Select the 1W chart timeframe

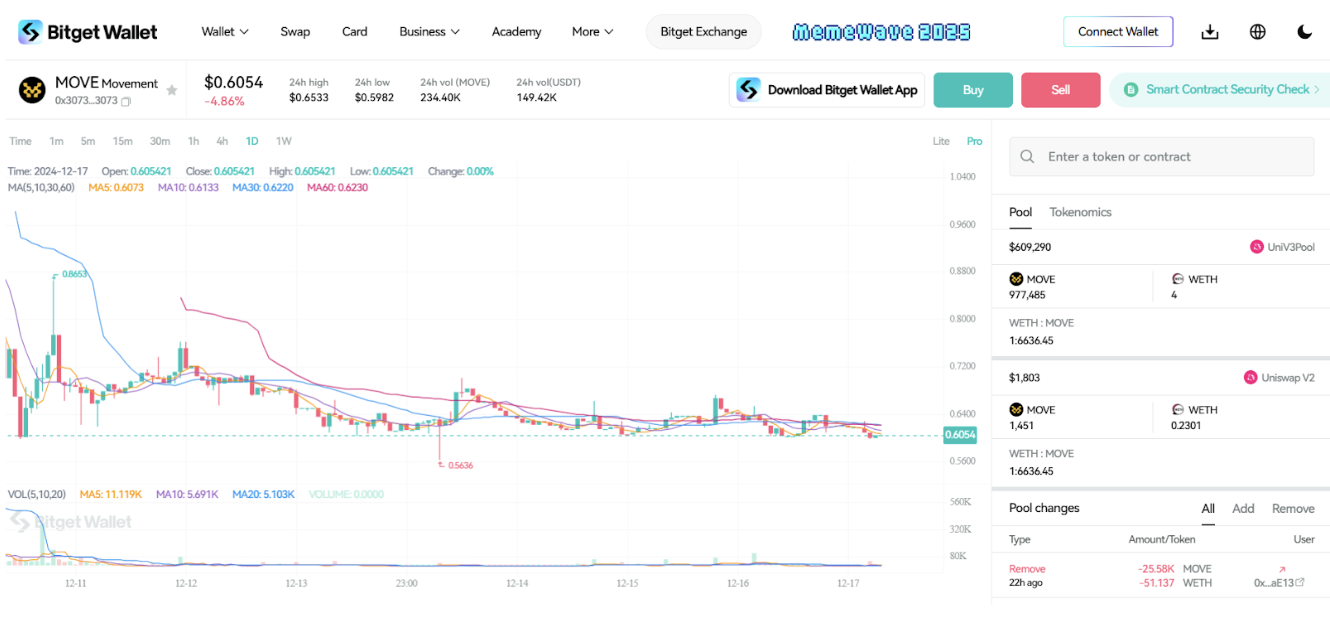point(284,141)
